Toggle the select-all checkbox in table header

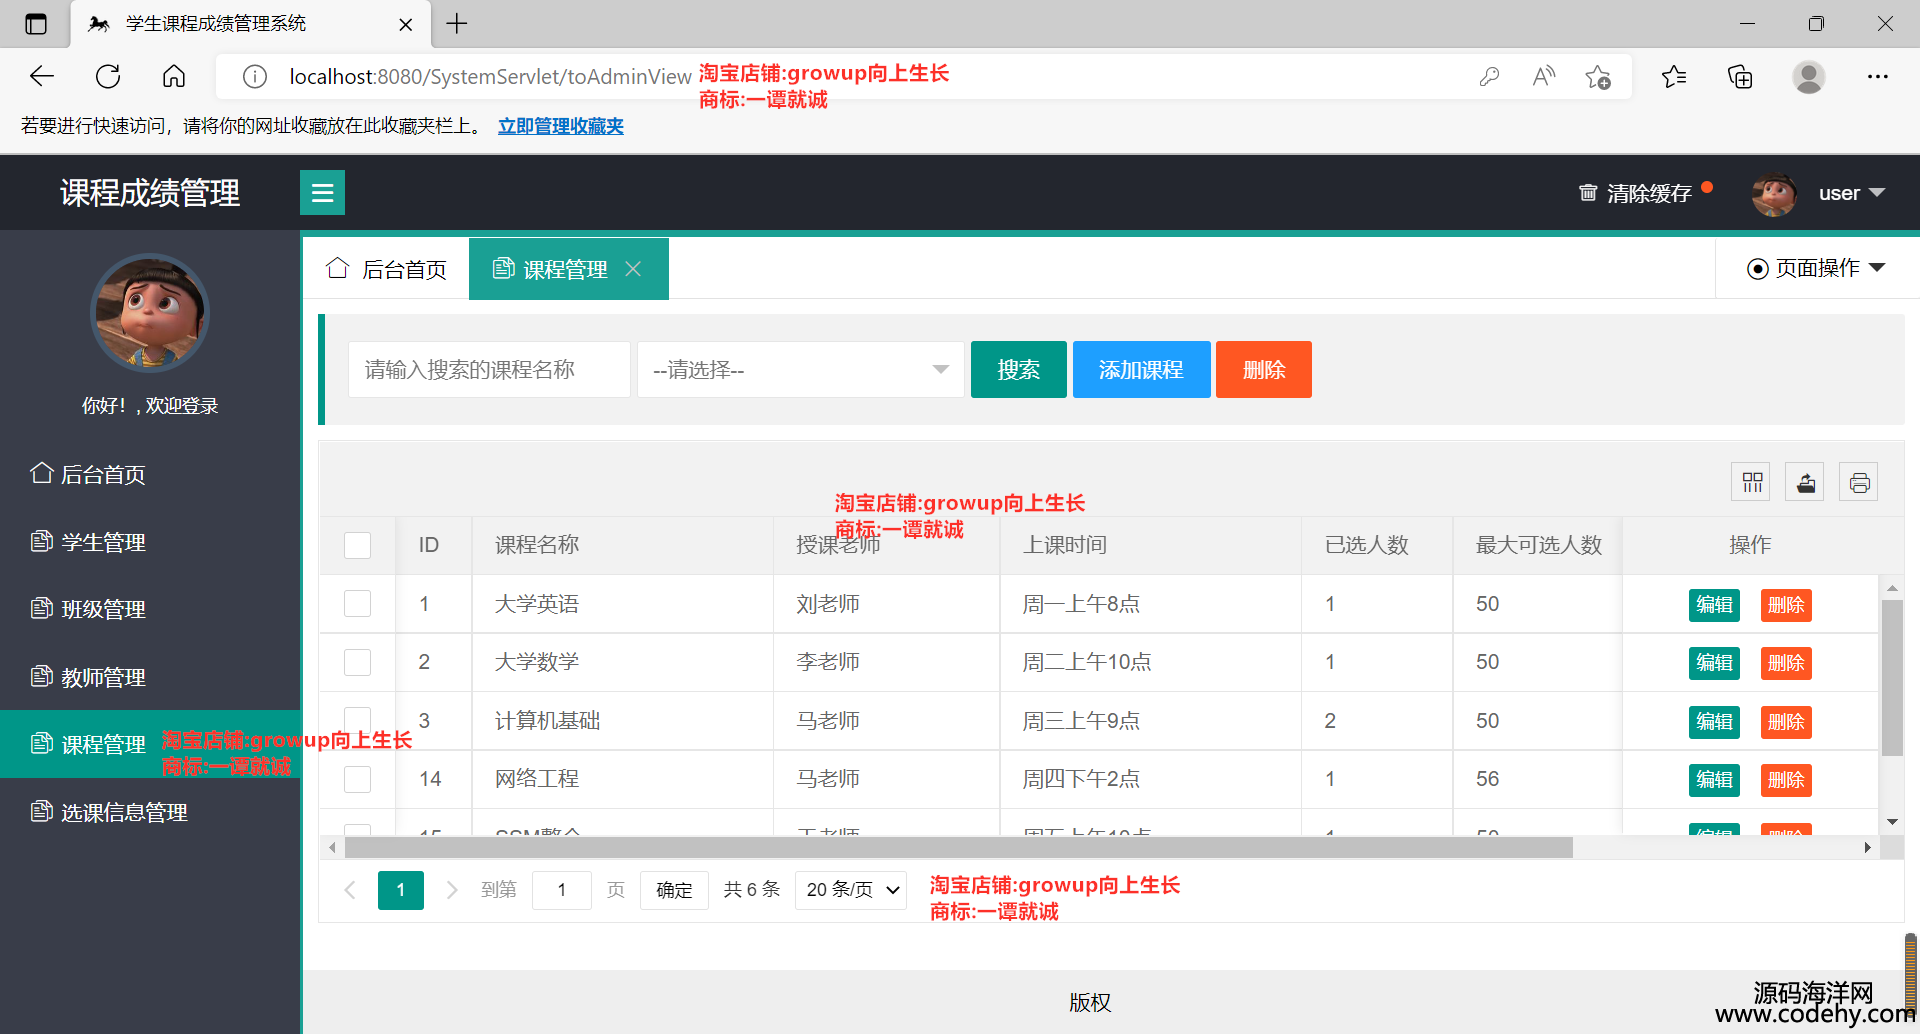pos(357,545)
